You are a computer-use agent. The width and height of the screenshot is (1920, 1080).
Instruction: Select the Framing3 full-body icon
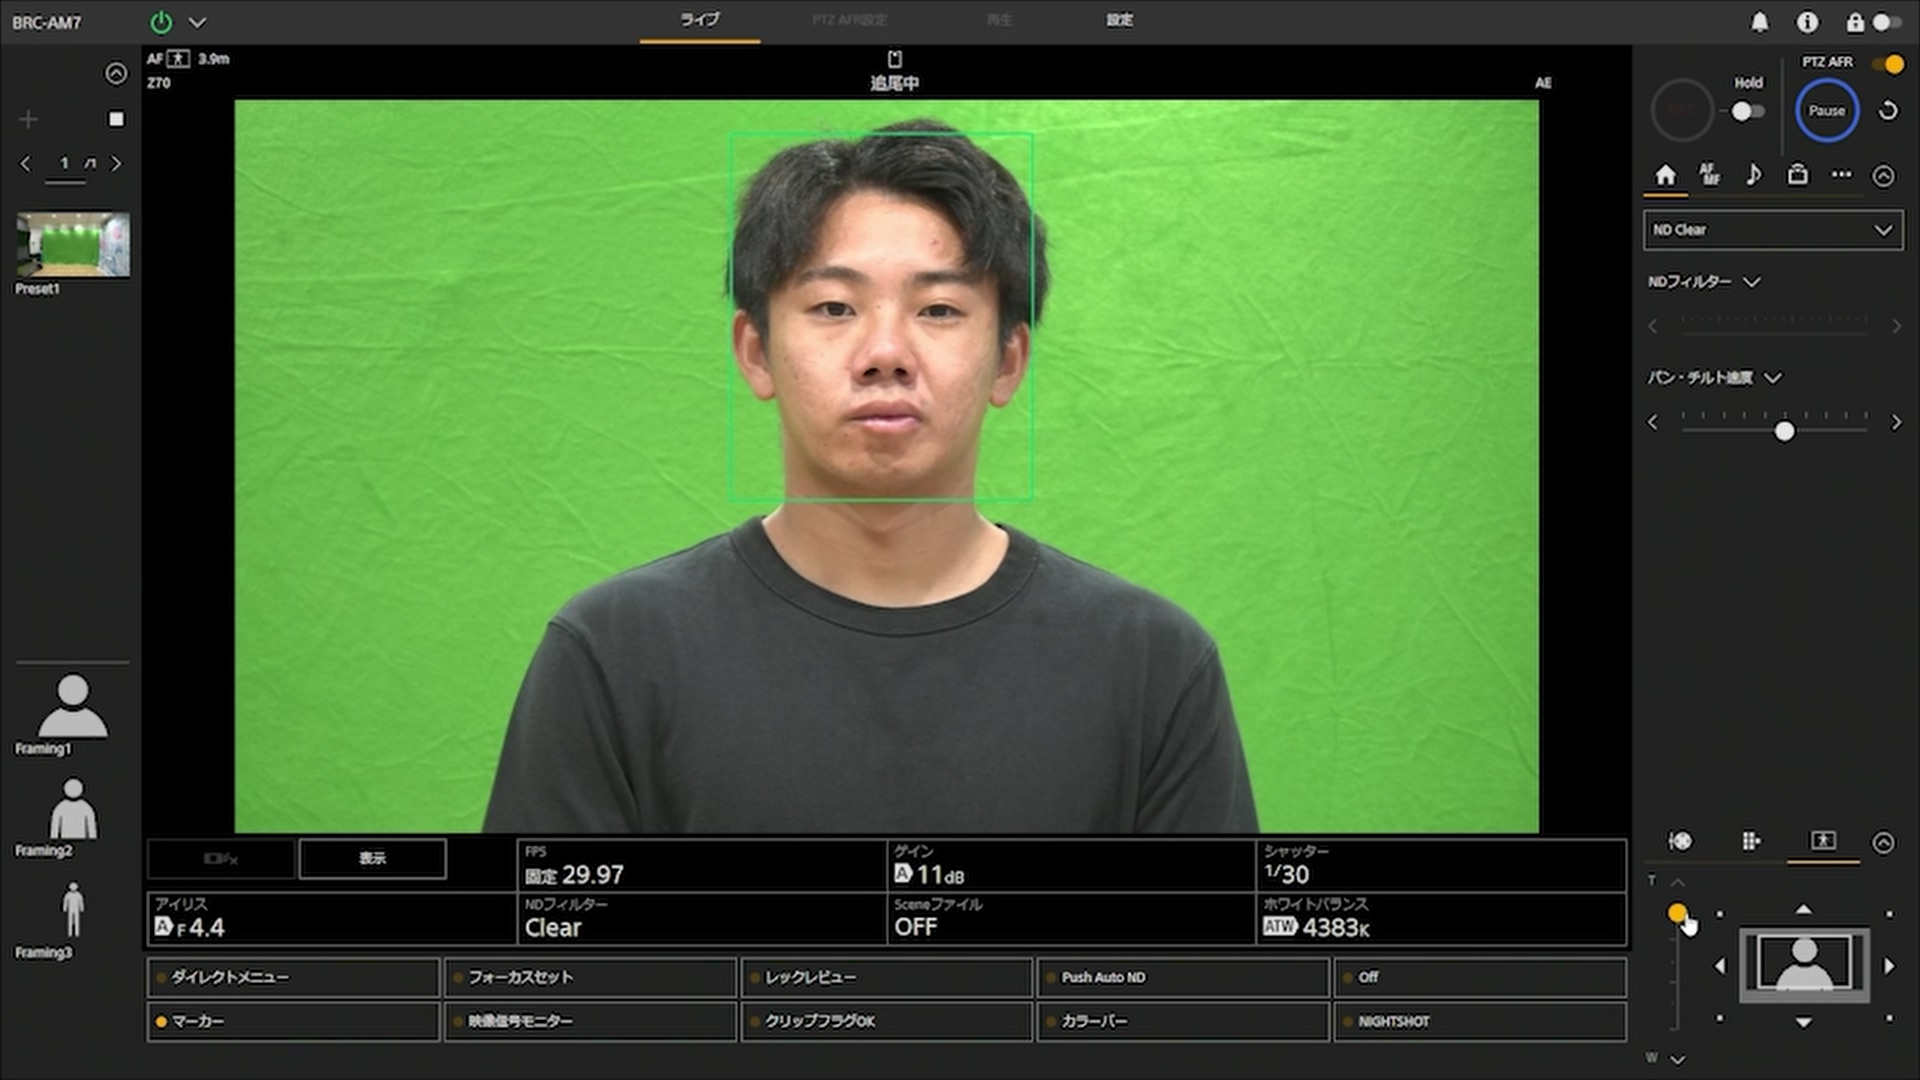pos(72,910)
